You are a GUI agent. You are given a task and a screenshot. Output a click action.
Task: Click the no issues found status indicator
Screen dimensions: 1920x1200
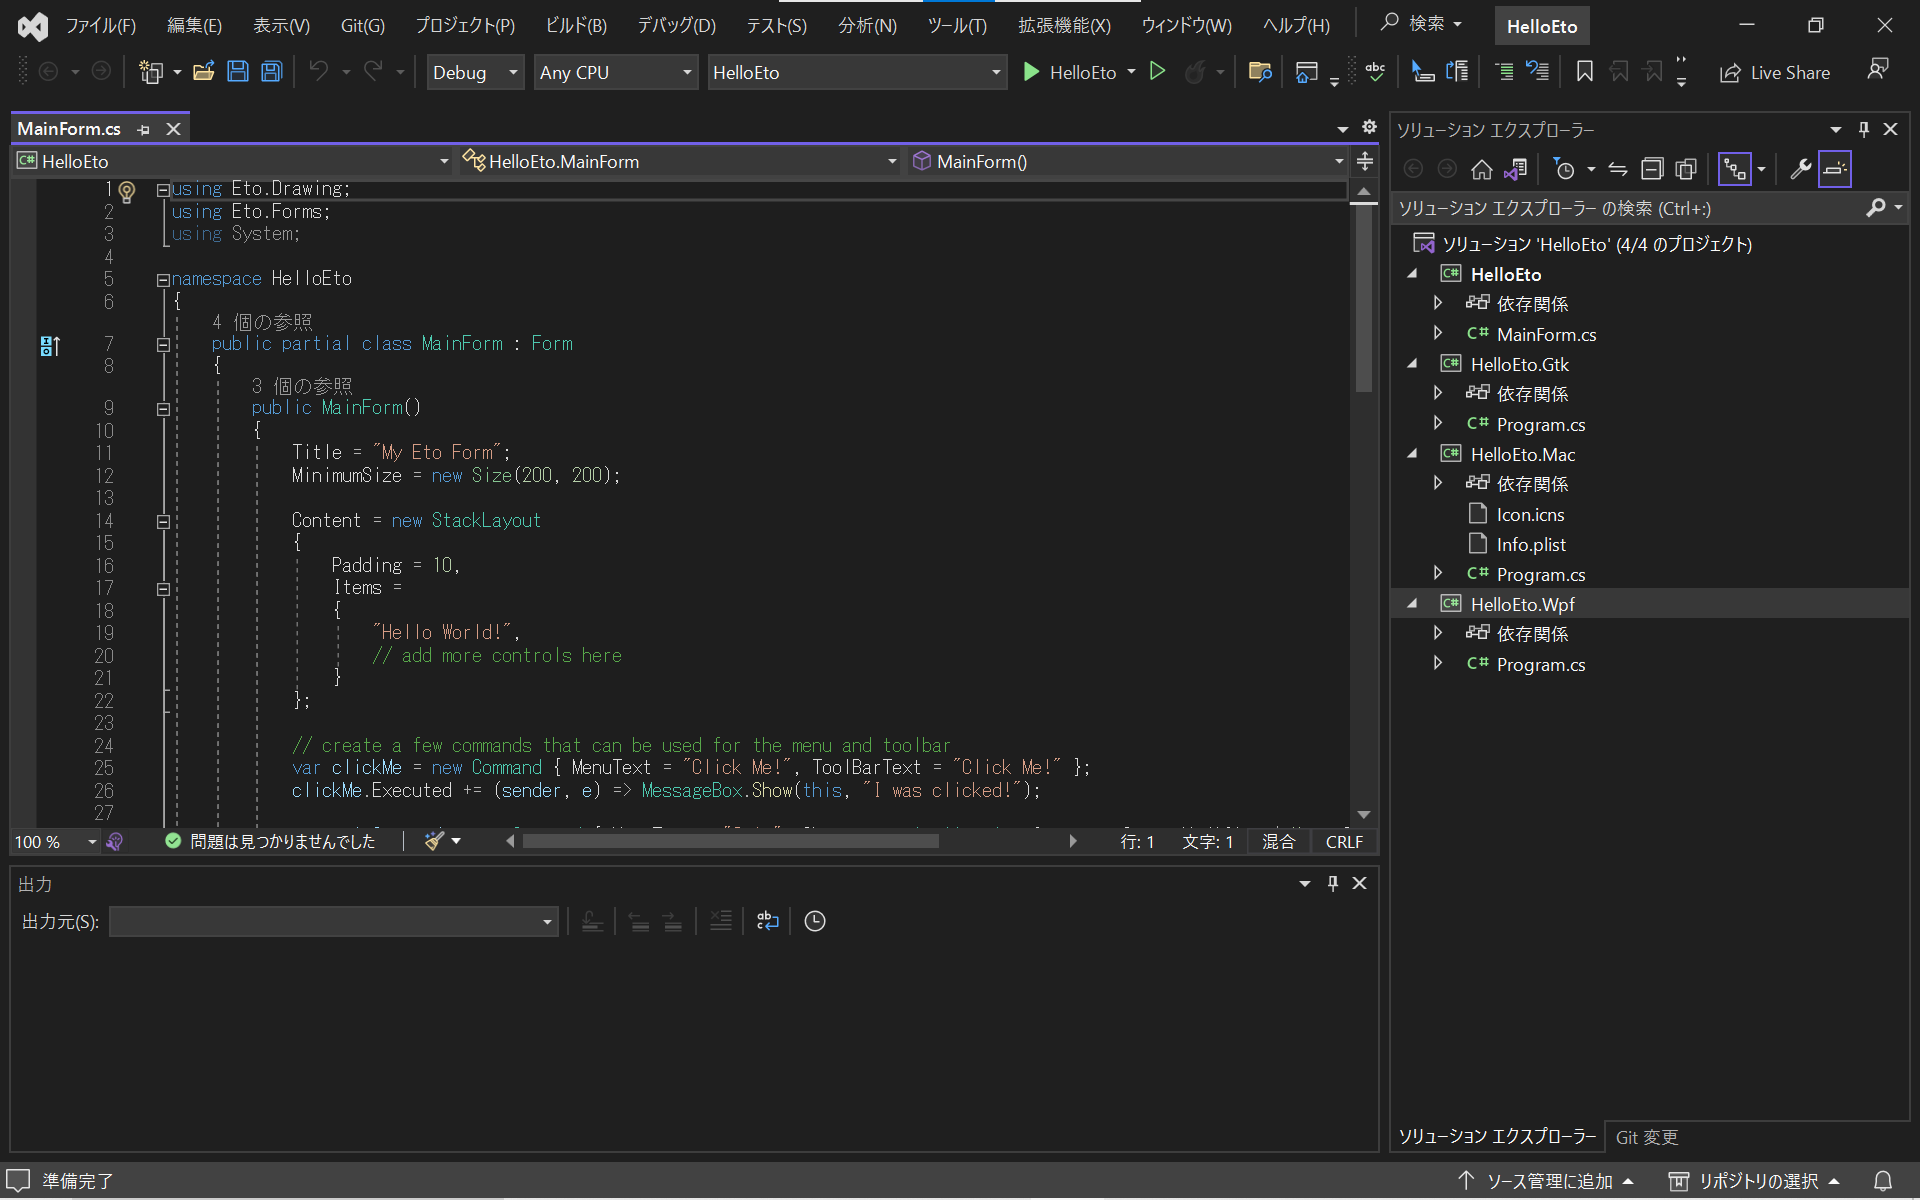pos(270,842)
